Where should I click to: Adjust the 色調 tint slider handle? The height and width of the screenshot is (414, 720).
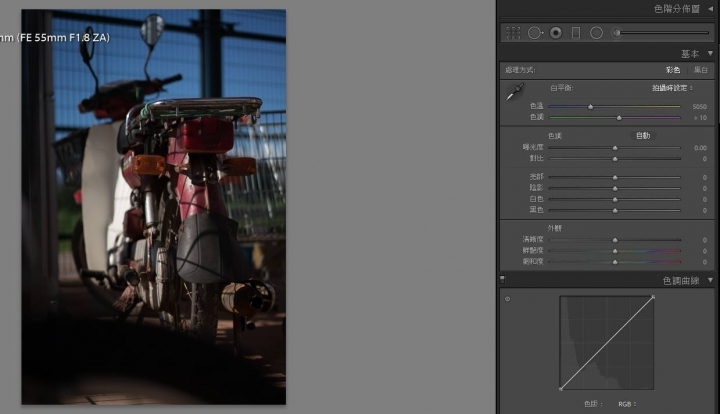click(x=619, y=118)
